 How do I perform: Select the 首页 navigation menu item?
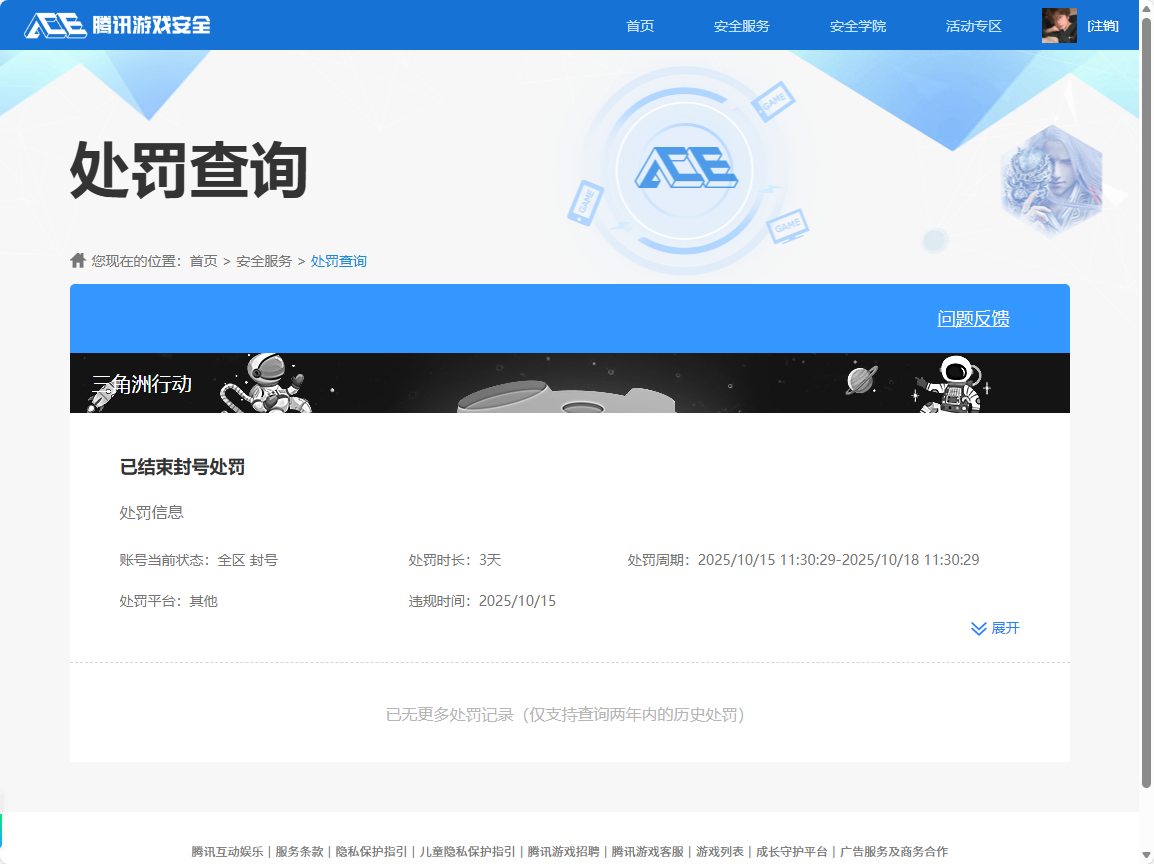point(639,26)
